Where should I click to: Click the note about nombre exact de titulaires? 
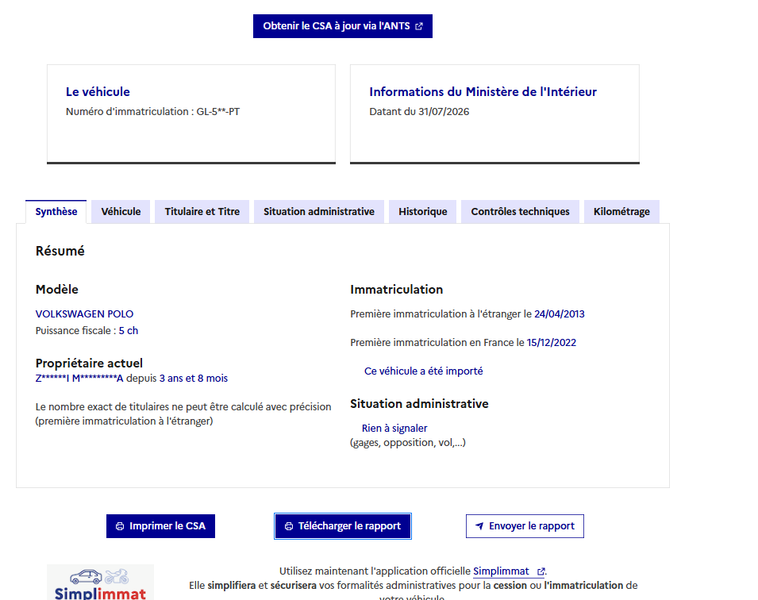183,414
